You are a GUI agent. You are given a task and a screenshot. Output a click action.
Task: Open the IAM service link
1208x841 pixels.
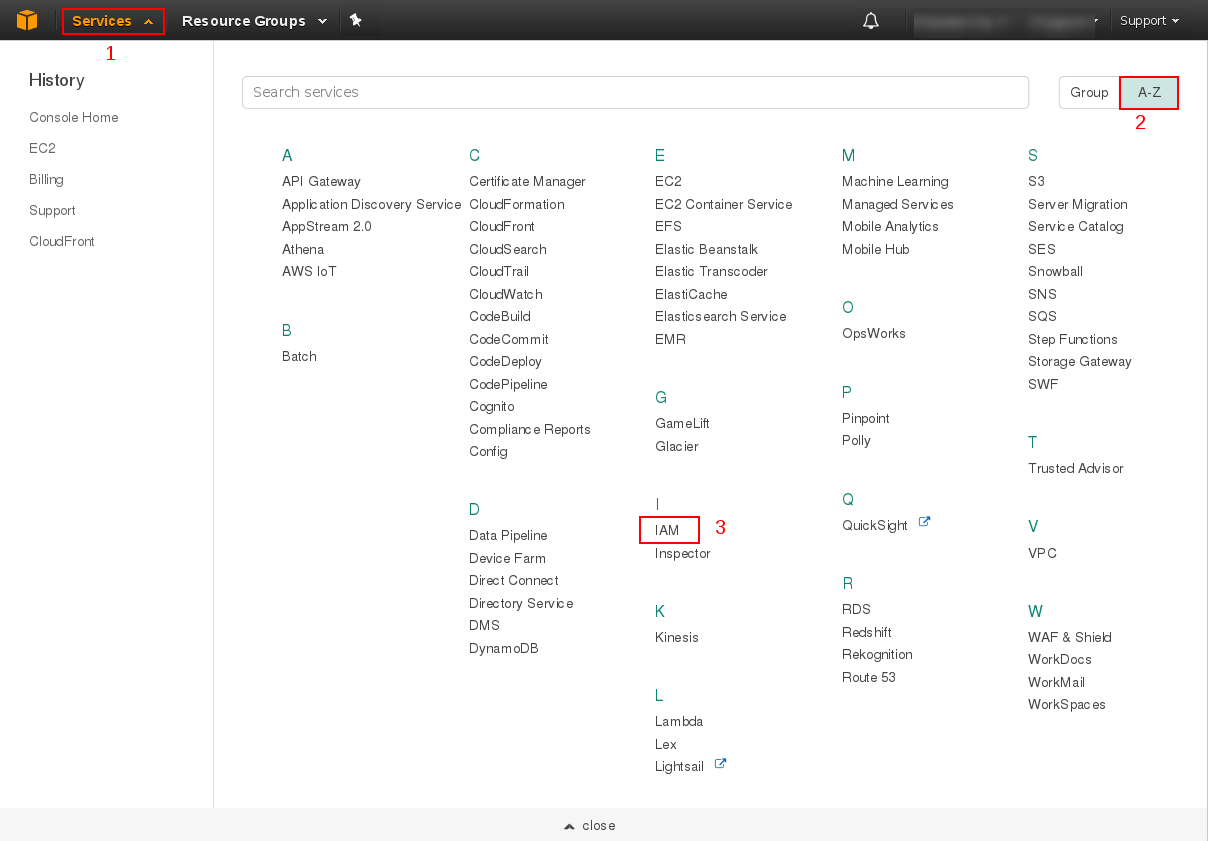(667, 530)
